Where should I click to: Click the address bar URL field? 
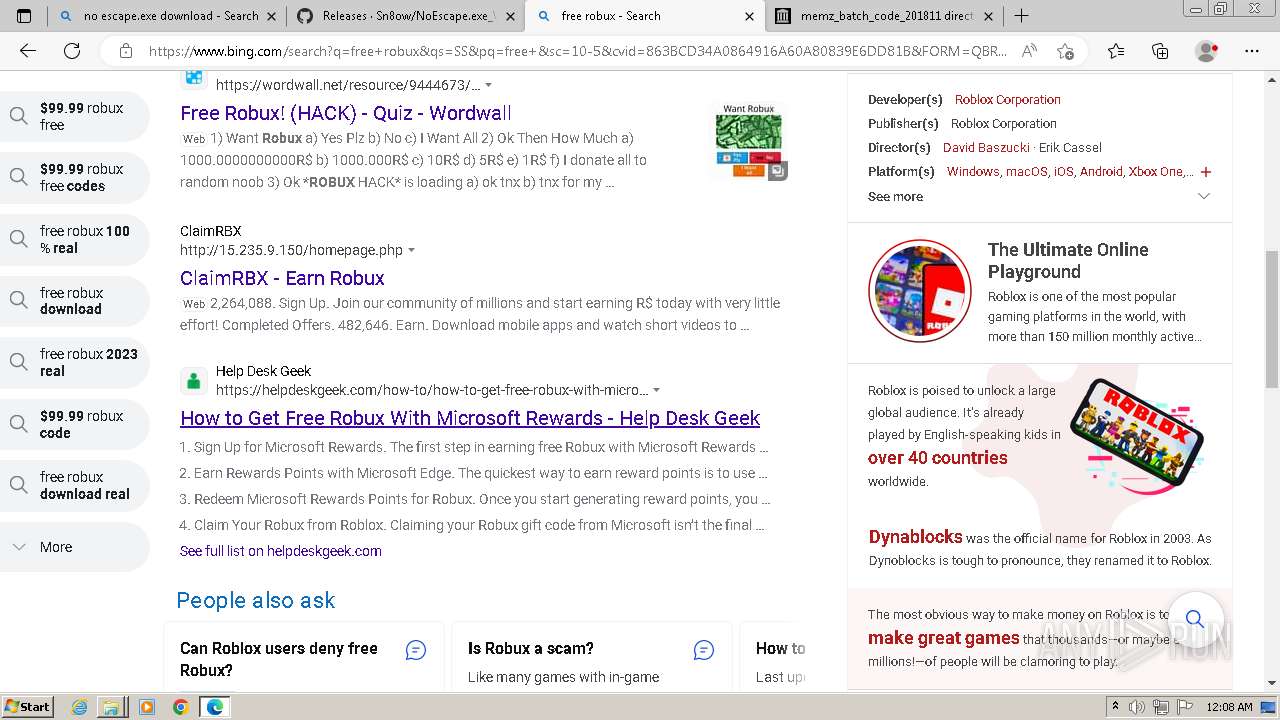pos(578,51)
